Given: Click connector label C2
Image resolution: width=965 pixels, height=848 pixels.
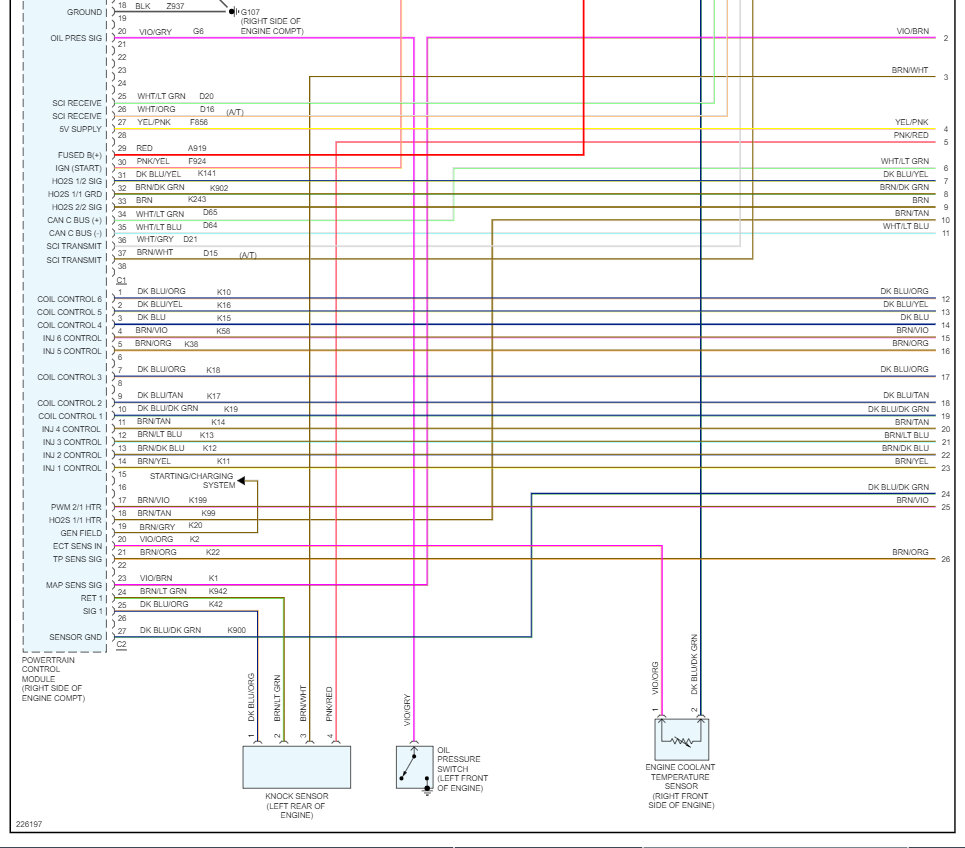Looking at the screenshot, I should pos(121,644).
